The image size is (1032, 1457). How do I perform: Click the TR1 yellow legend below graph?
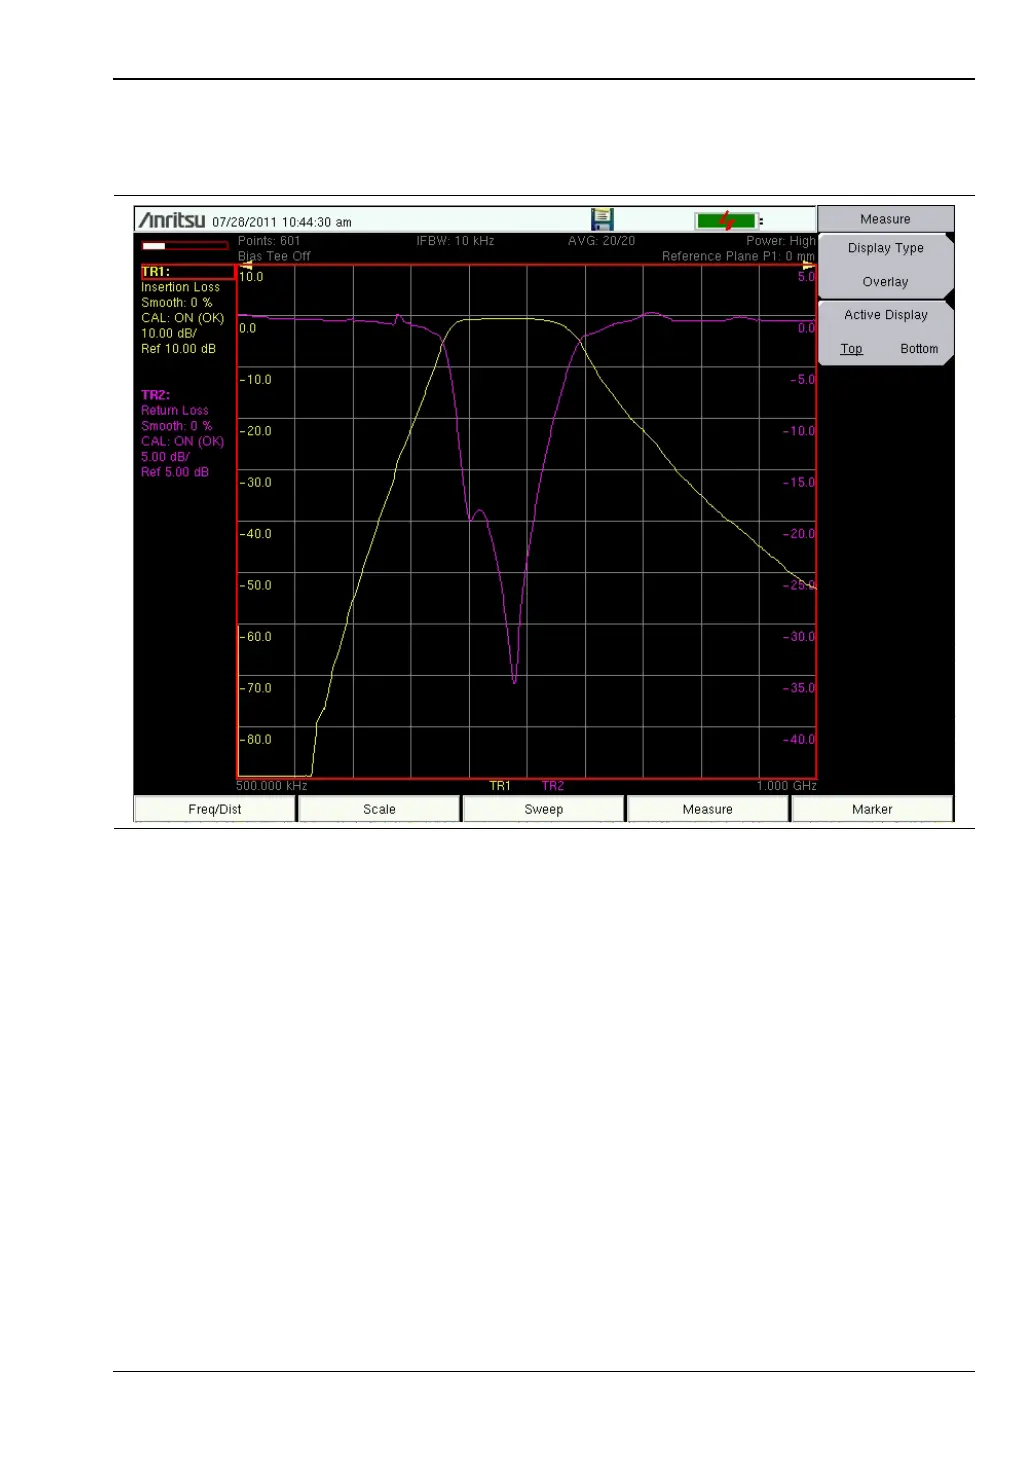(x=500, y=786)
